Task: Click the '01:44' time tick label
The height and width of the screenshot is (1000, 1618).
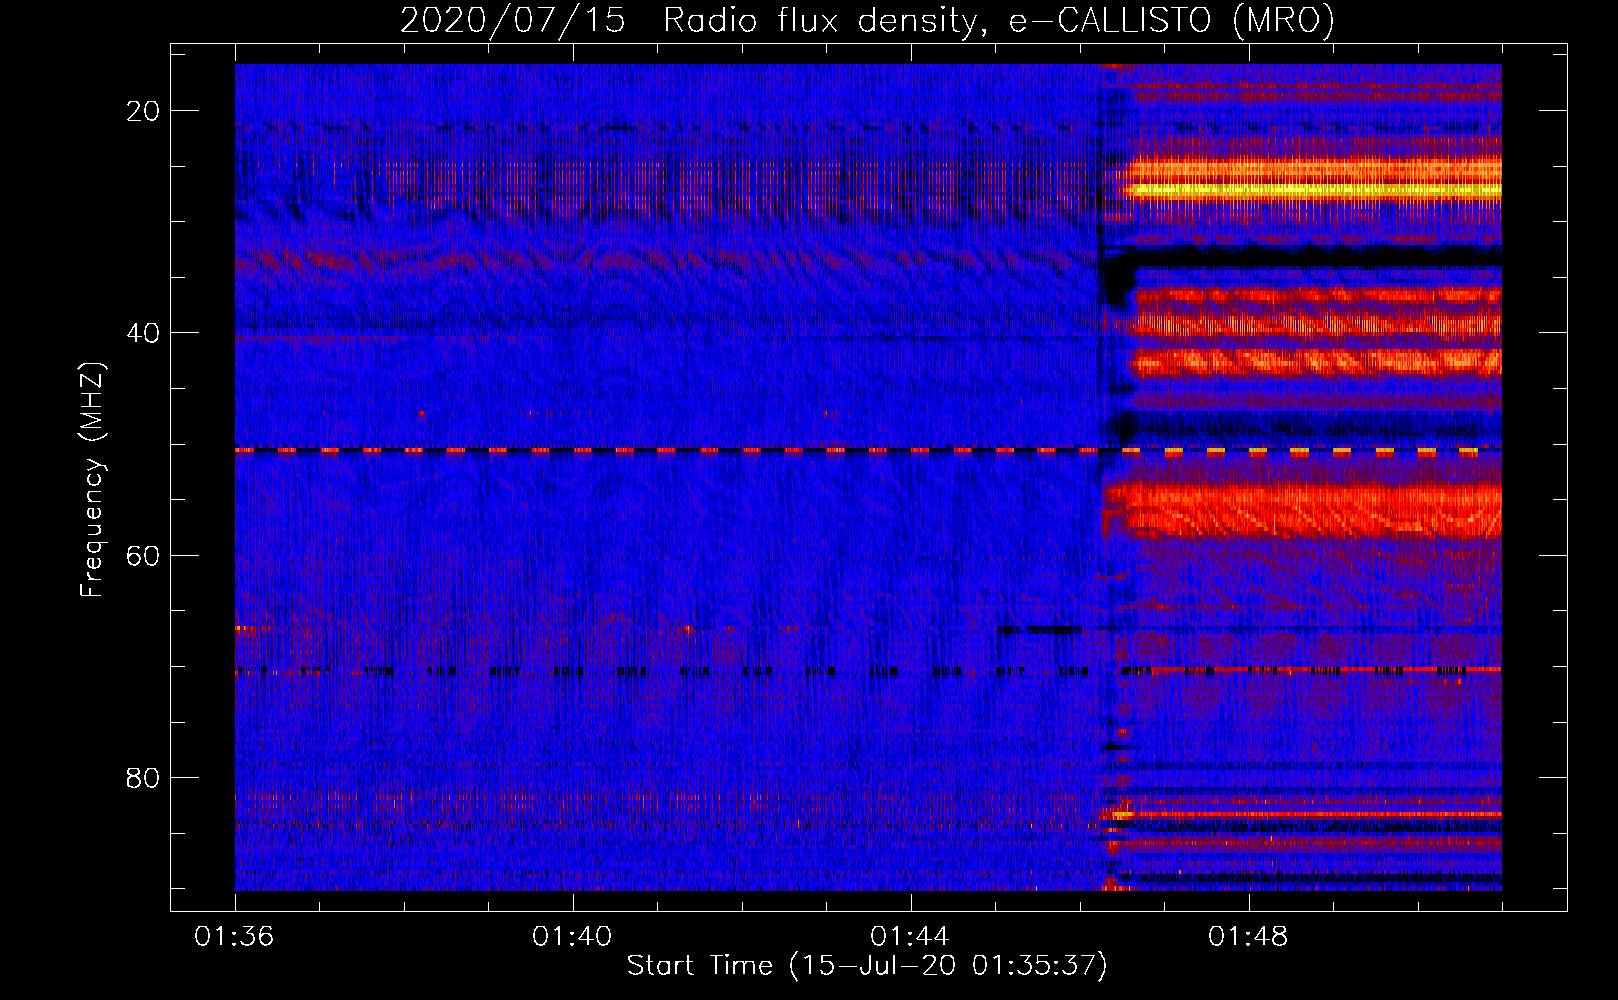Action: (910, 937)
